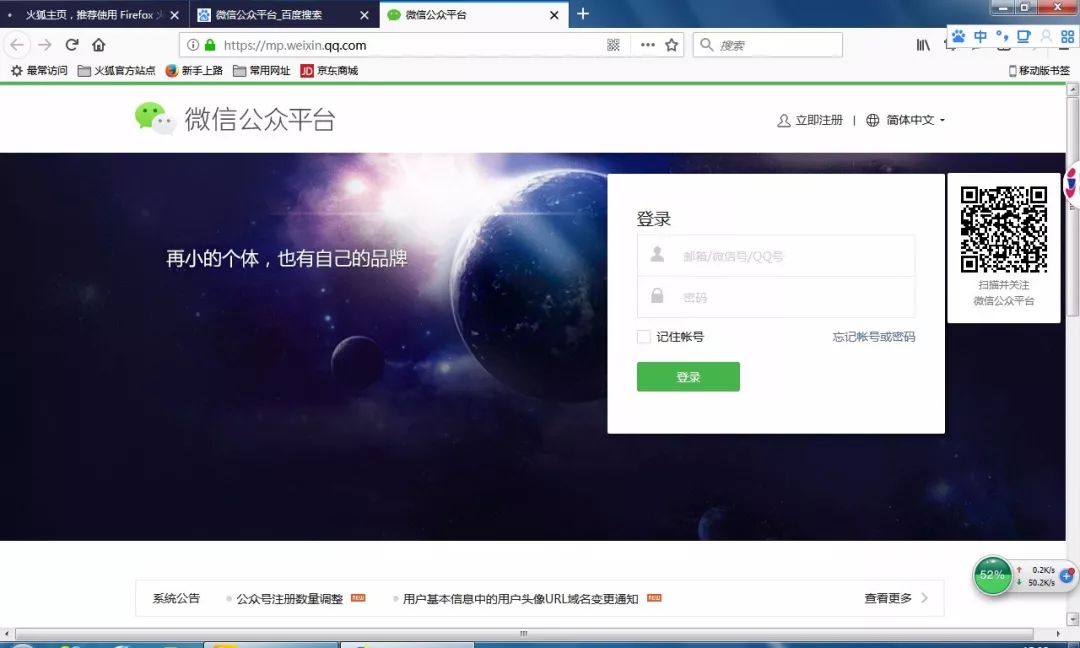1080x648 pixels.
Task: Click the QR code for WeChat platform
Action: pyautogui.click(x=1004, y=229)
